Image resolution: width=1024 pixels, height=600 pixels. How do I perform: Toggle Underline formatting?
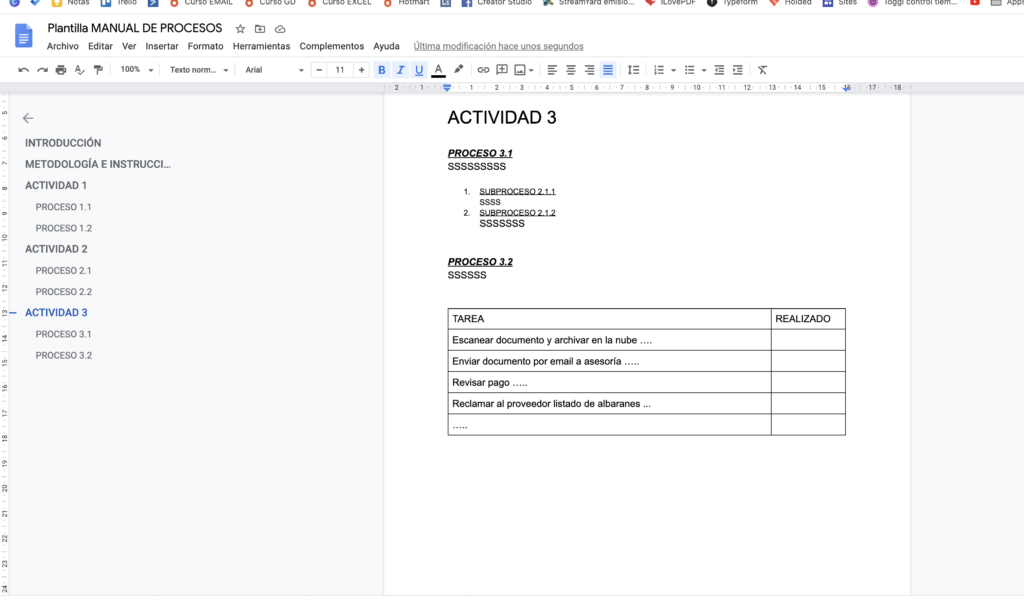tap(419, 70)
